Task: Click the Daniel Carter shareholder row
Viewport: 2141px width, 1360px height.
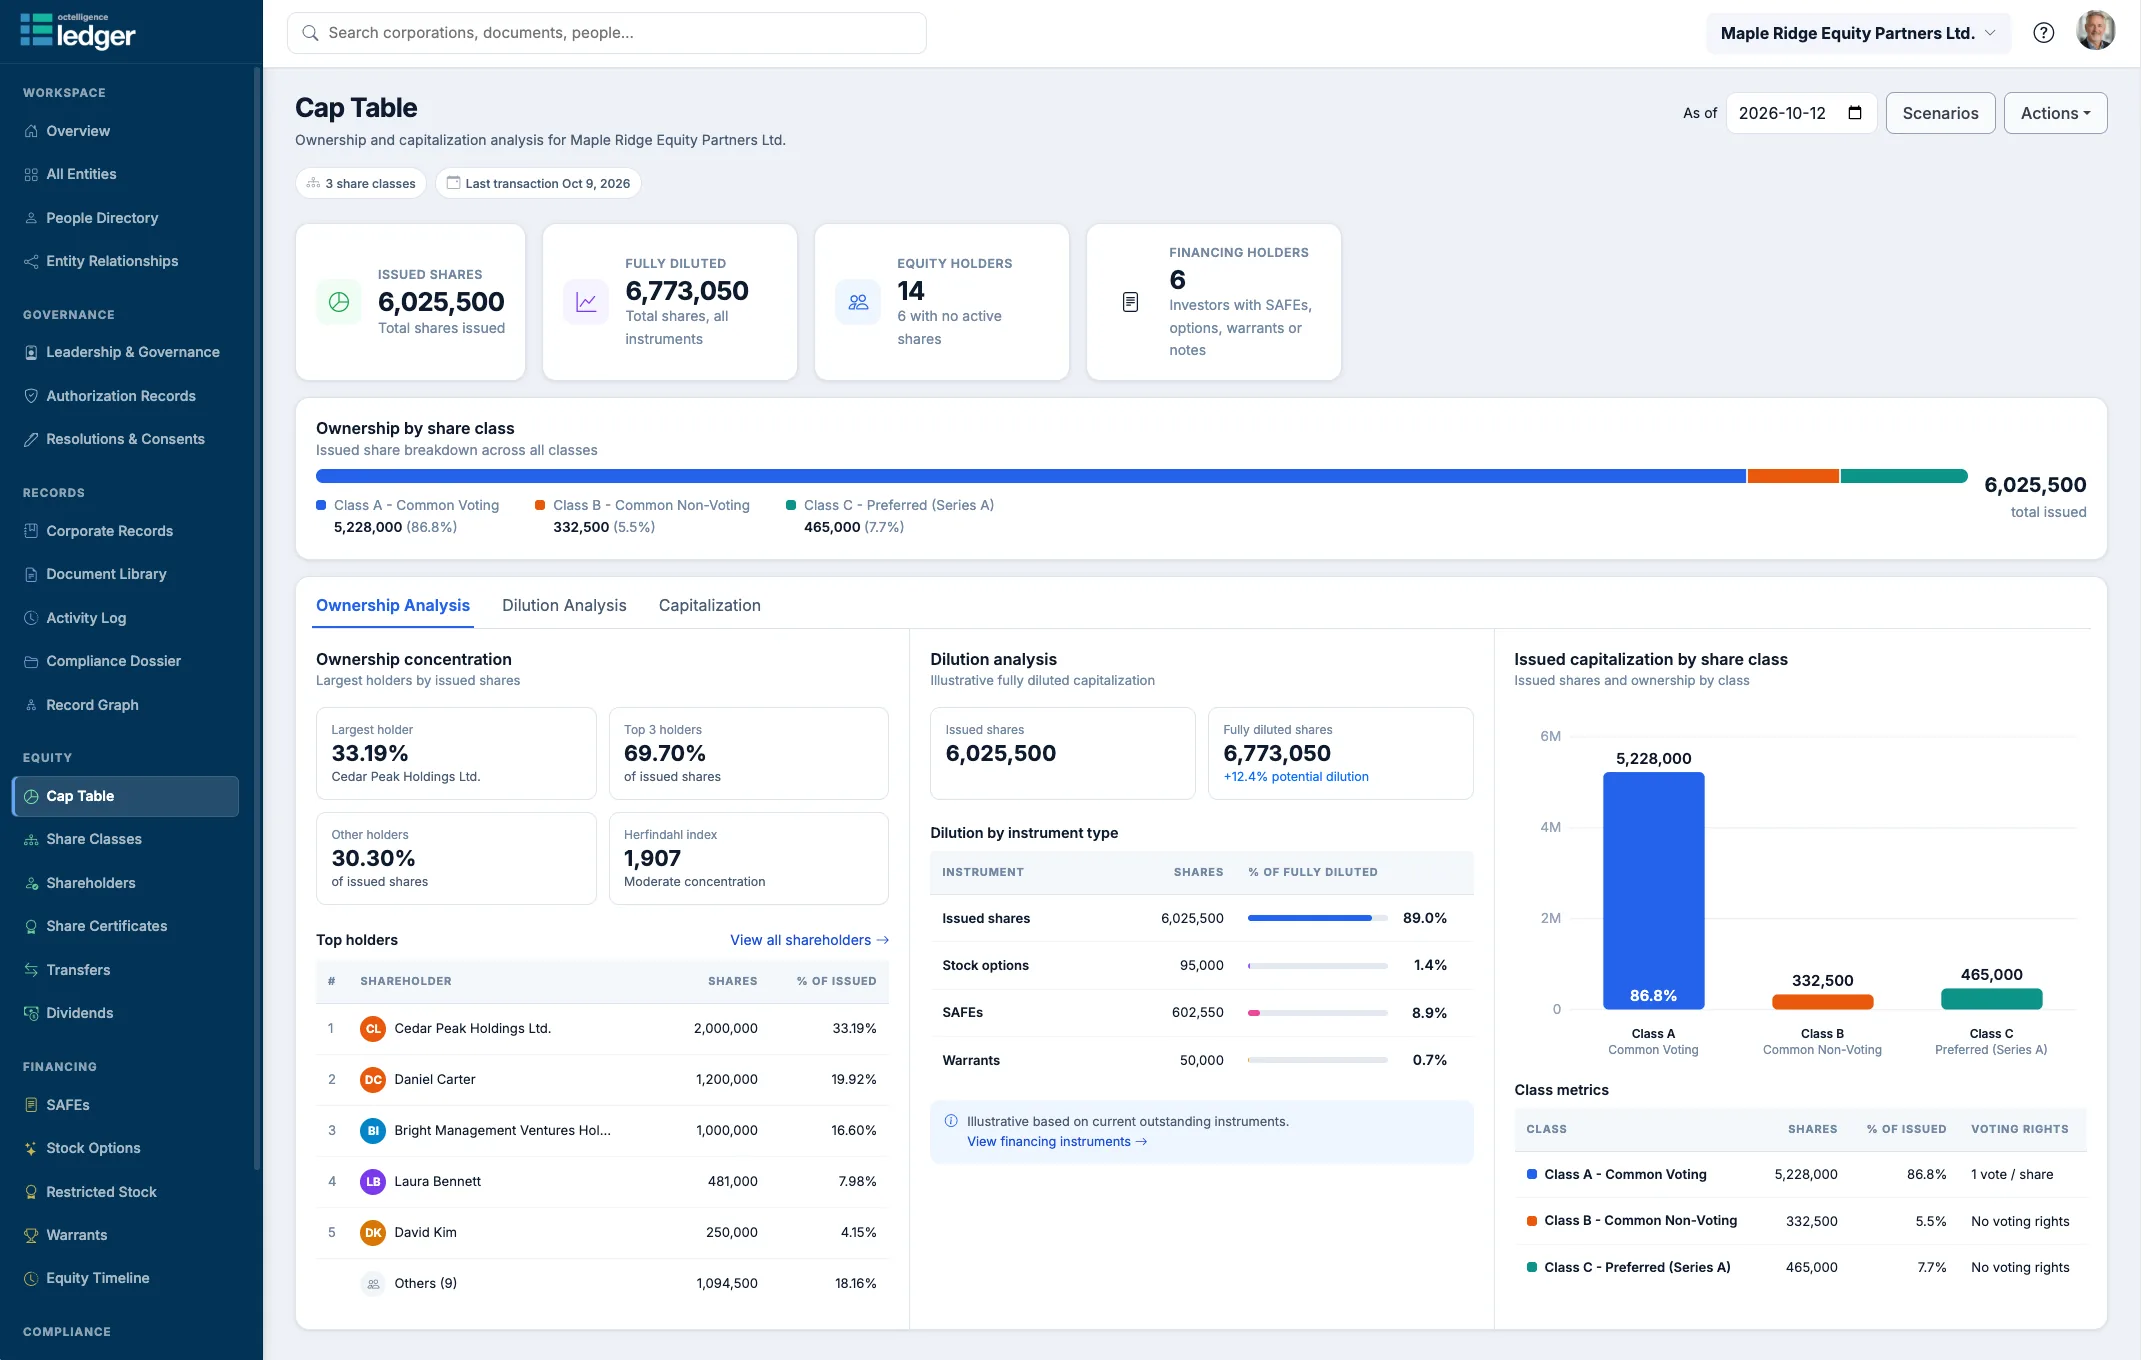Action: click(x=602, y=1079)
